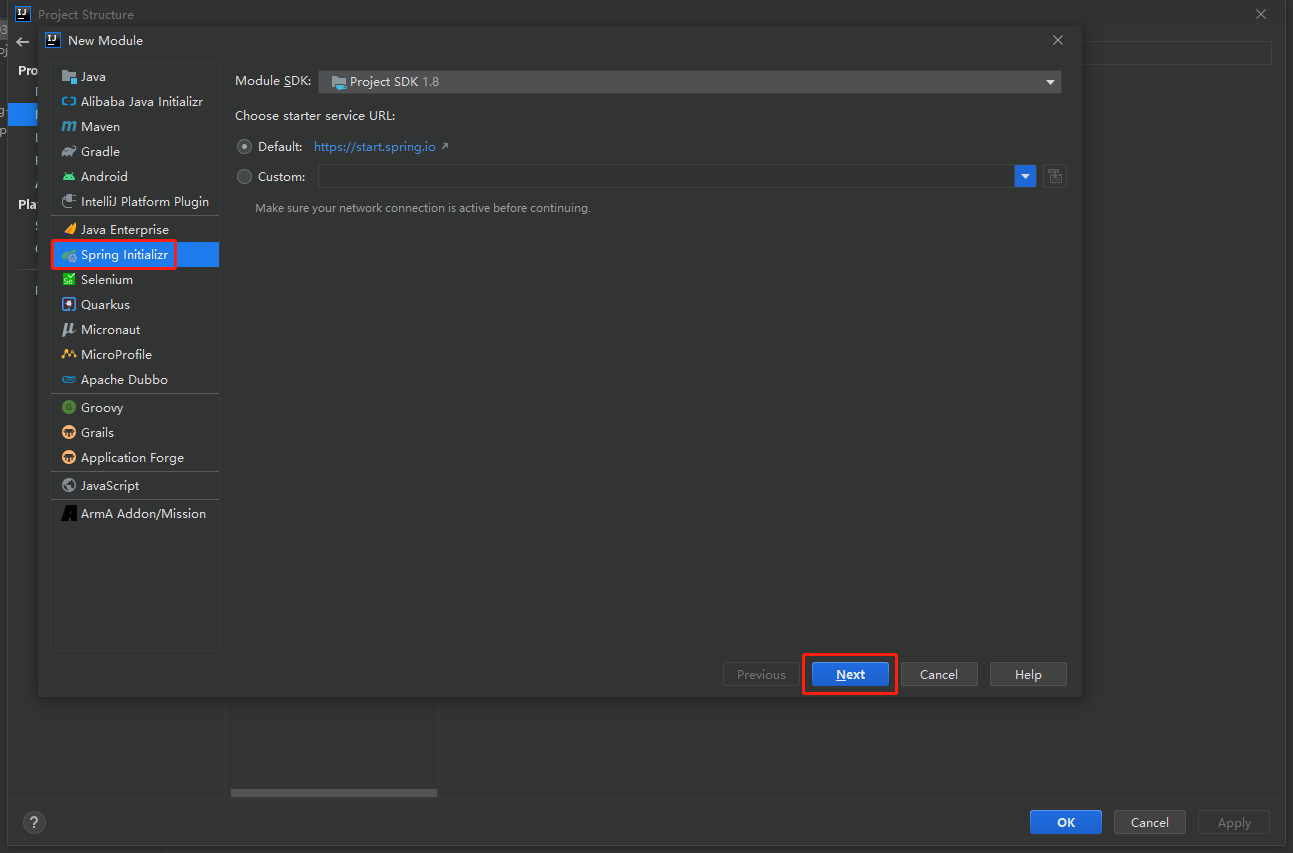This screenshot has width=1293, height=853.
Task: Click OK in Project Structure window
Action: [x=1066, y=822]
